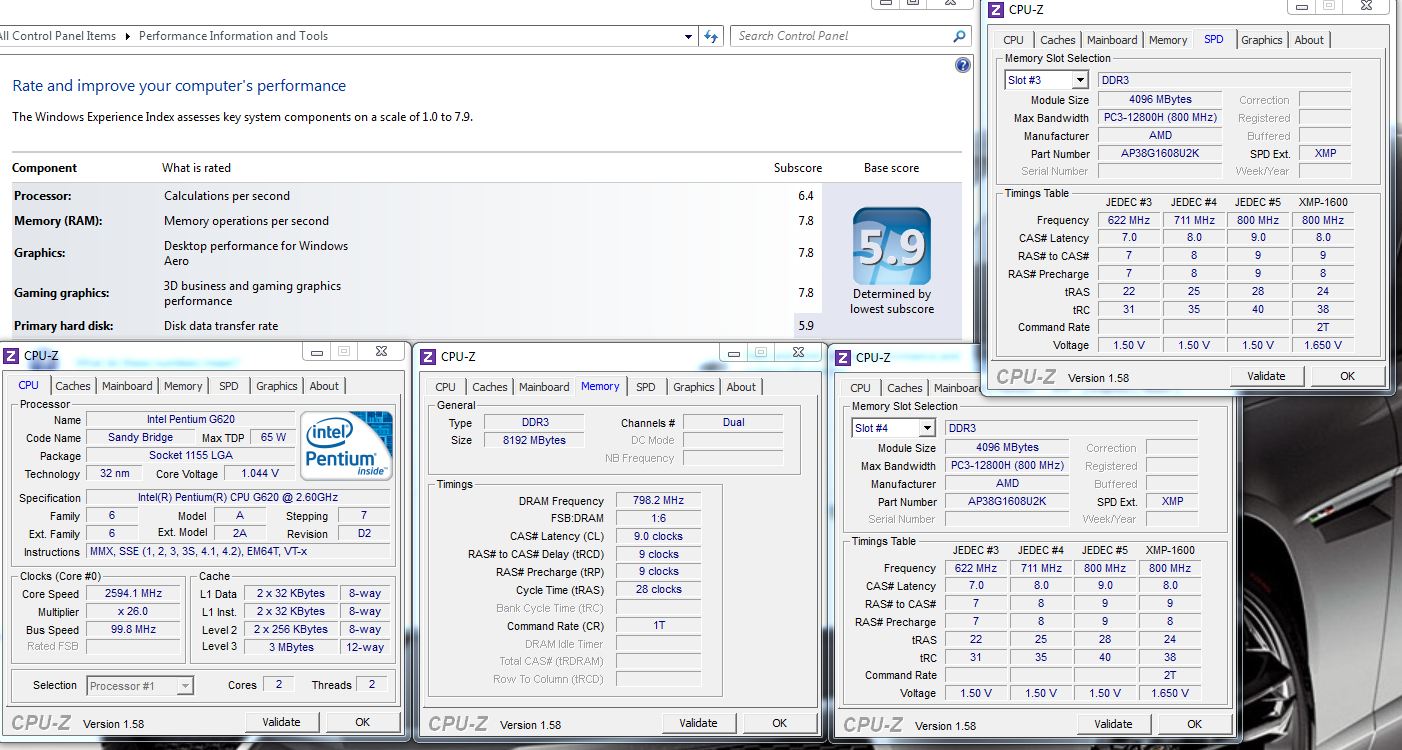The width and height of the screenshot is (1402, 750).
Task: Select the 99.8 MHz bus speed value
Action: click(x=133, y=630)
